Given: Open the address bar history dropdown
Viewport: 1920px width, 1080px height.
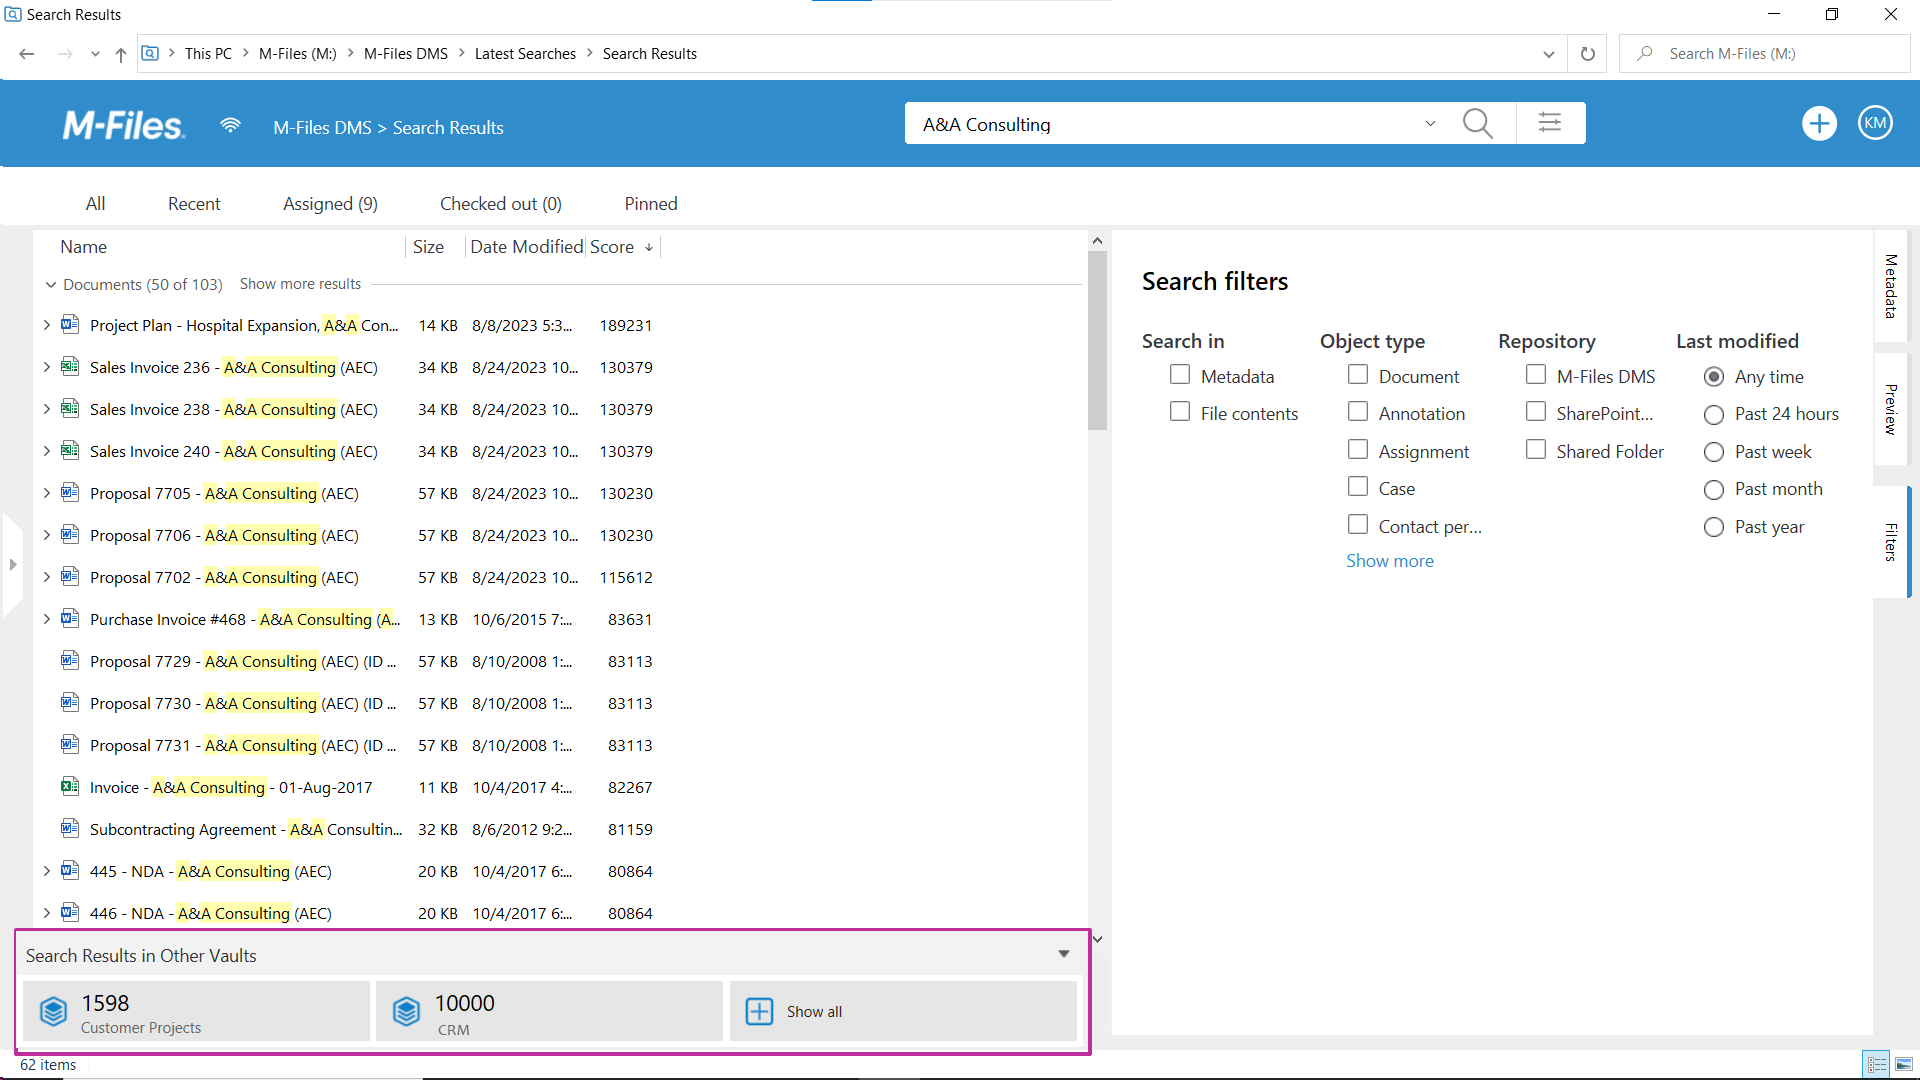Looking at the screenshot, I should tap(1548, 54).
